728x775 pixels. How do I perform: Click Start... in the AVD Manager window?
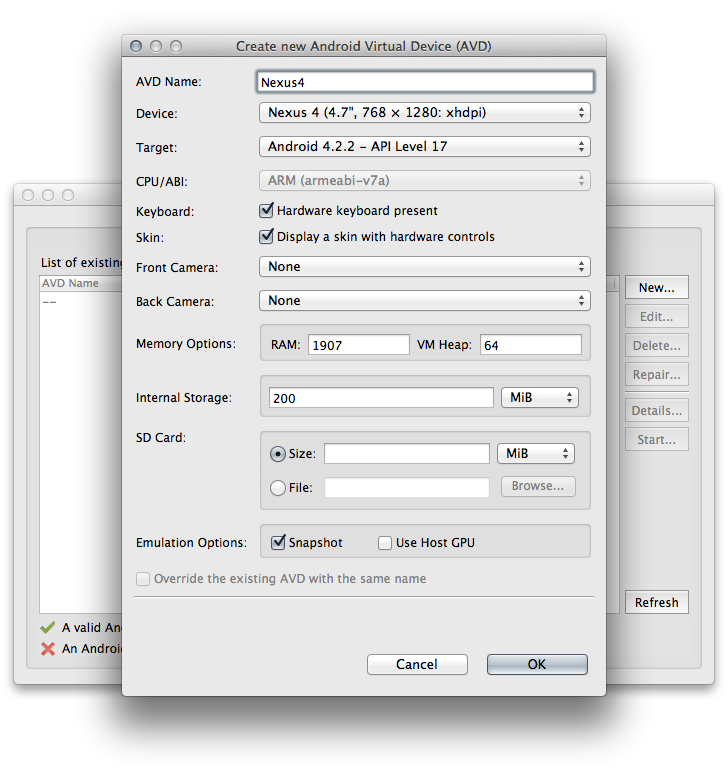tap(657, 439)
